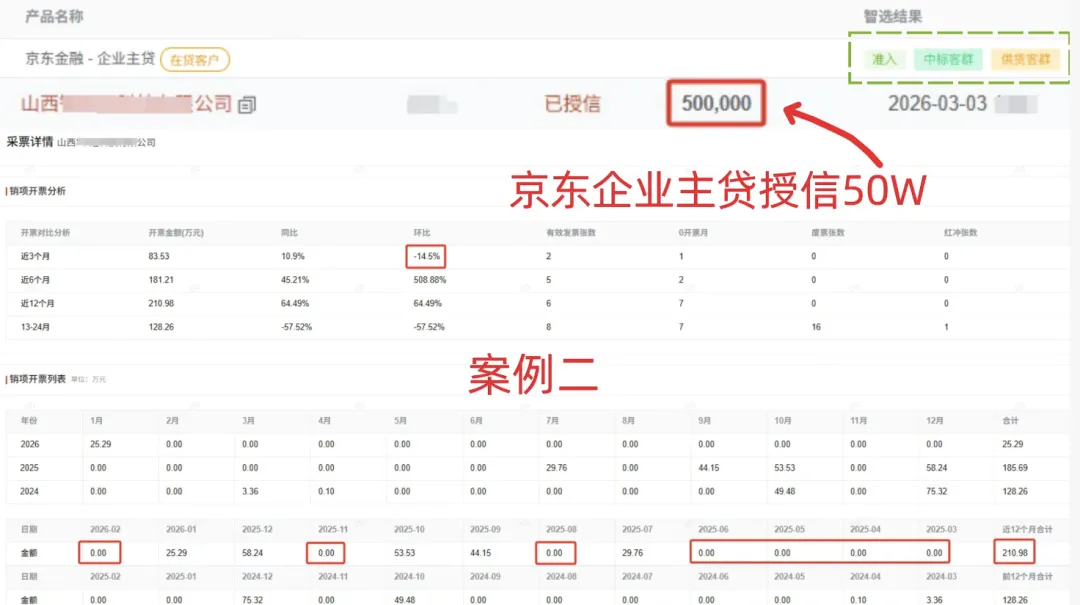Image resolution: width=1080 pixels, height=605 pixels.
Task: Click the 已授信 status text
Action: pyautogui.click(x=572, y=104)
